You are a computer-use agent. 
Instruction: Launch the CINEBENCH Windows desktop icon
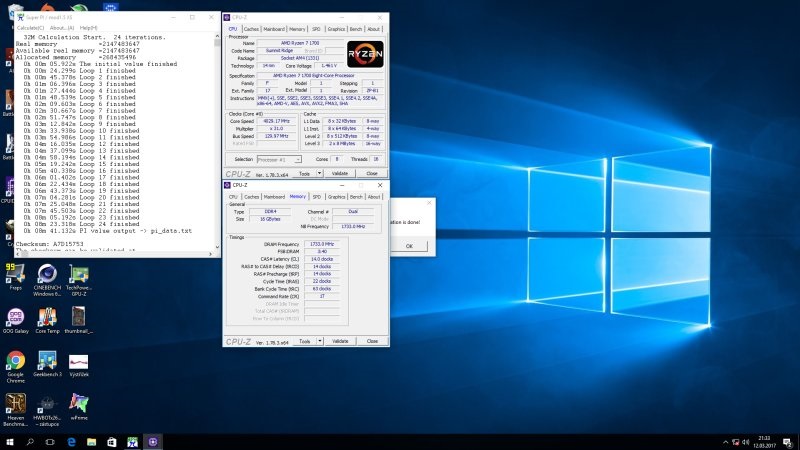(47, 280)
